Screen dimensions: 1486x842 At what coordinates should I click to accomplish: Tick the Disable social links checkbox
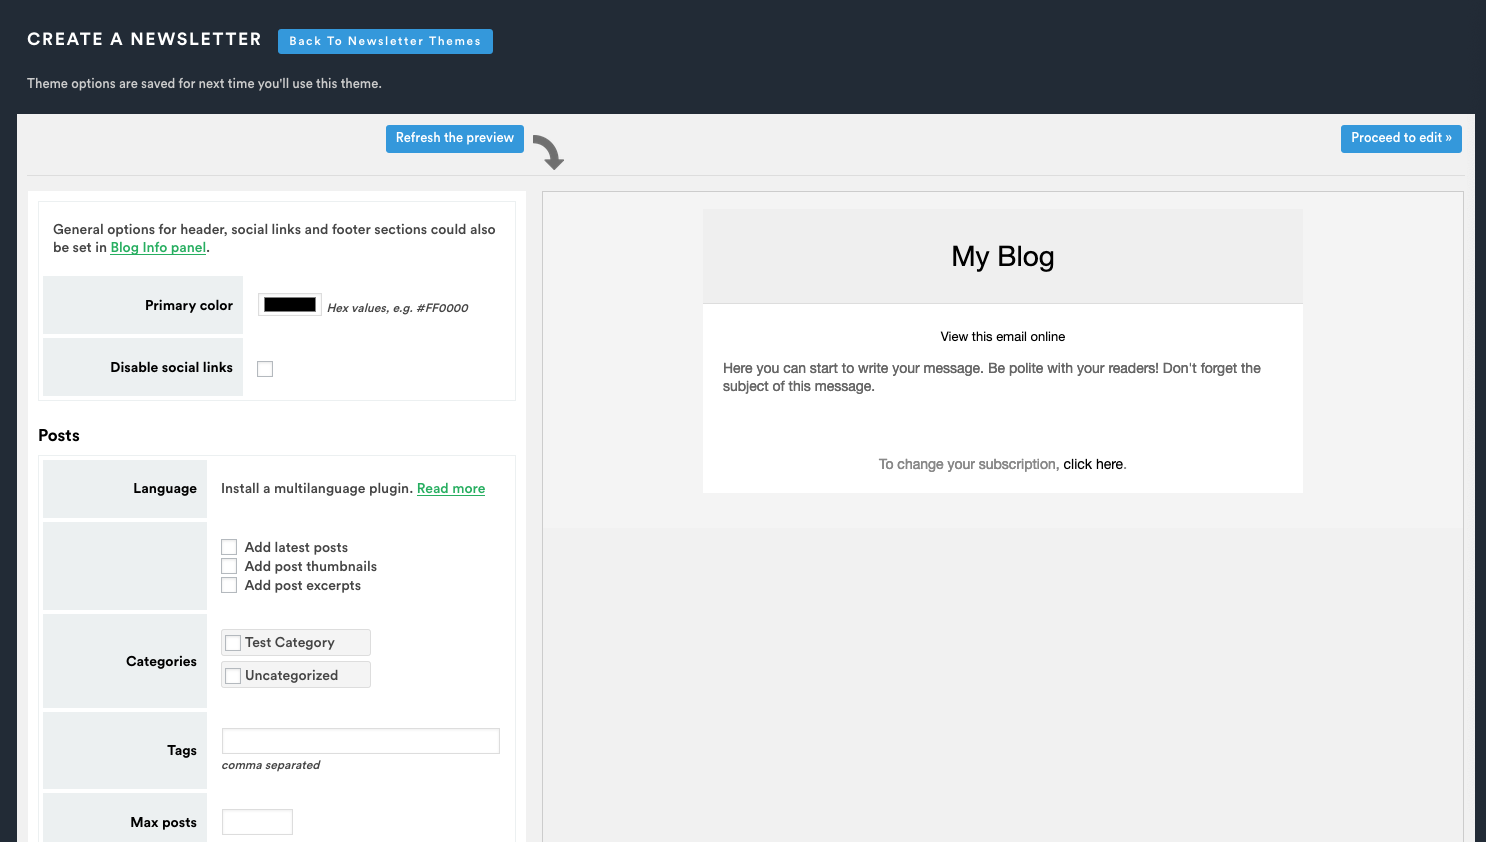pos(265,369)
